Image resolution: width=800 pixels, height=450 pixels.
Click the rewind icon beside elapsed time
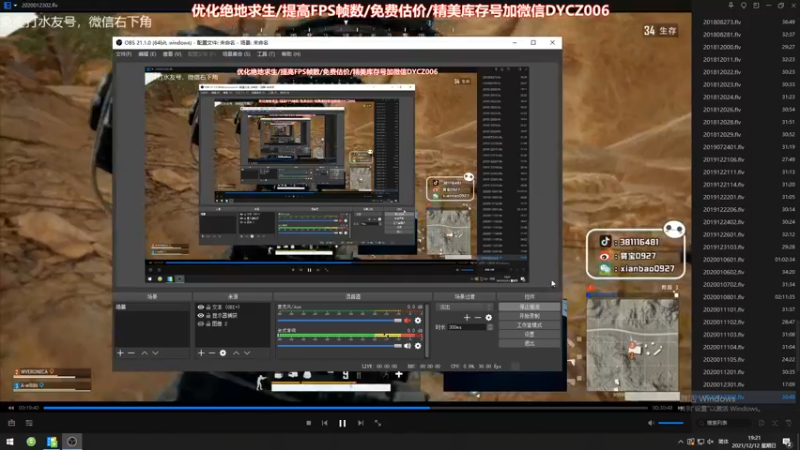[11, 408]
